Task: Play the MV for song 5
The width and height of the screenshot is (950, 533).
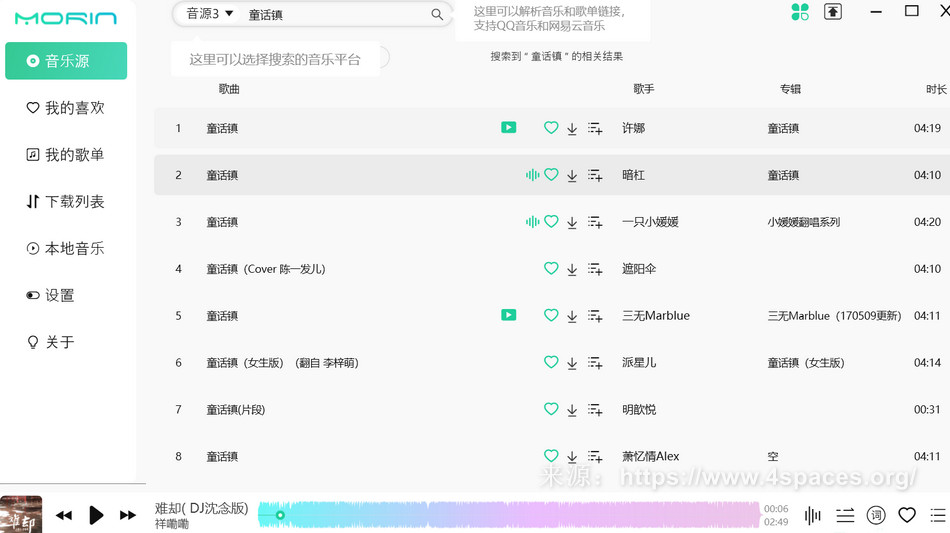Action: point(509,315)
